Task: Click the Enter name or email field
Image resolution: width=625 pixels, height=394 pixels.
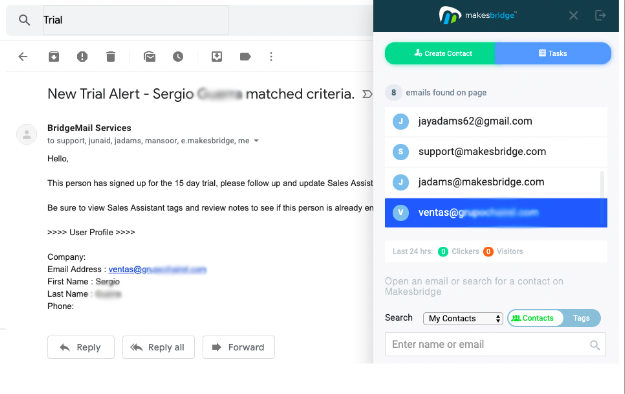Action: click(495, 344)
